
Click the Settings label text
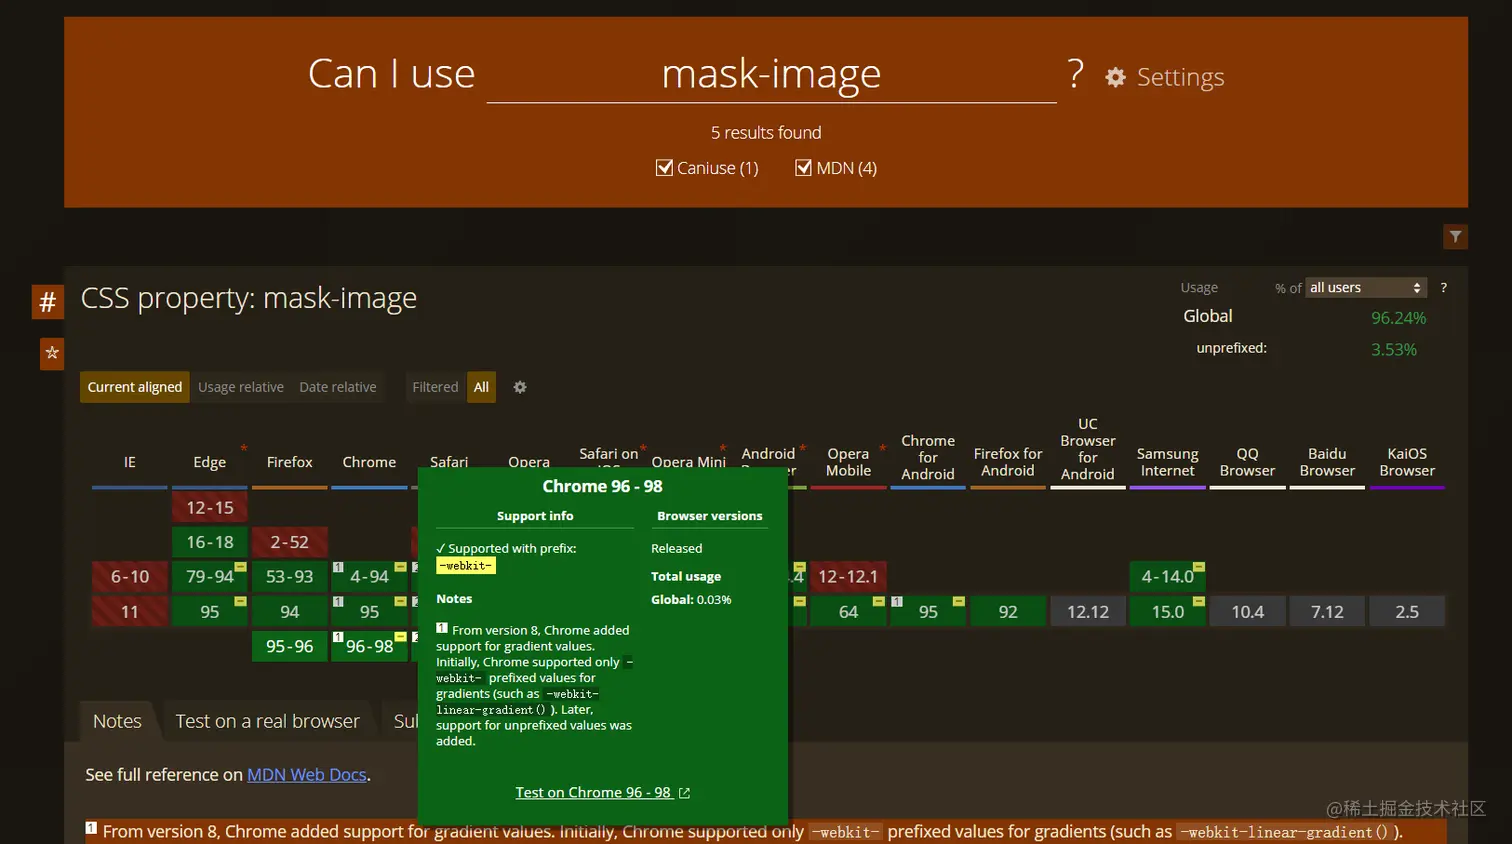tap(1181, 77)
